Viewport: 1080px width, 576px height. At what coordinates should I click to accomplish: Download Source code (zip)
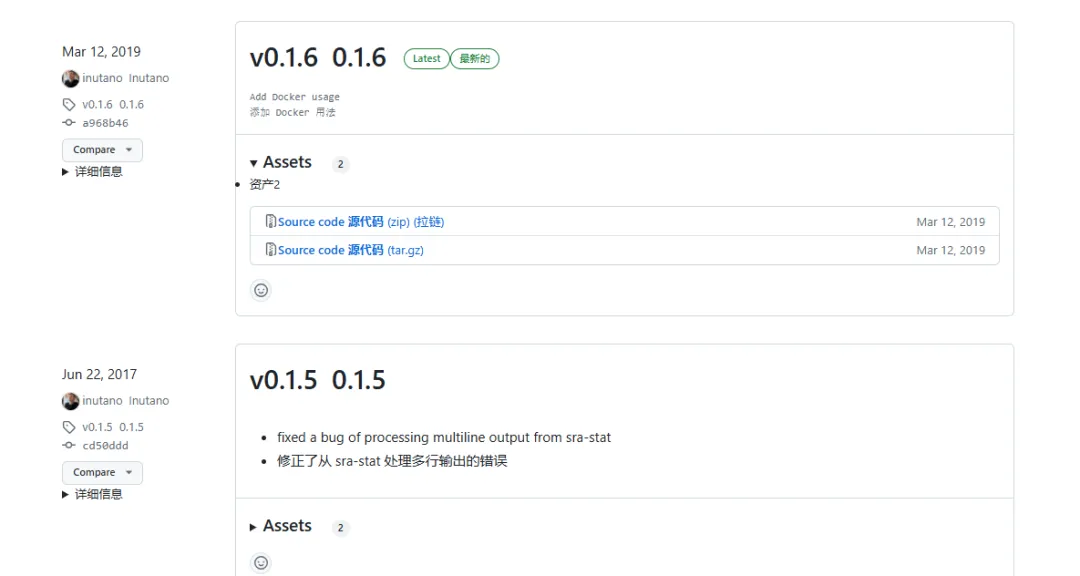pyautogui.click(x=361, y=222)
